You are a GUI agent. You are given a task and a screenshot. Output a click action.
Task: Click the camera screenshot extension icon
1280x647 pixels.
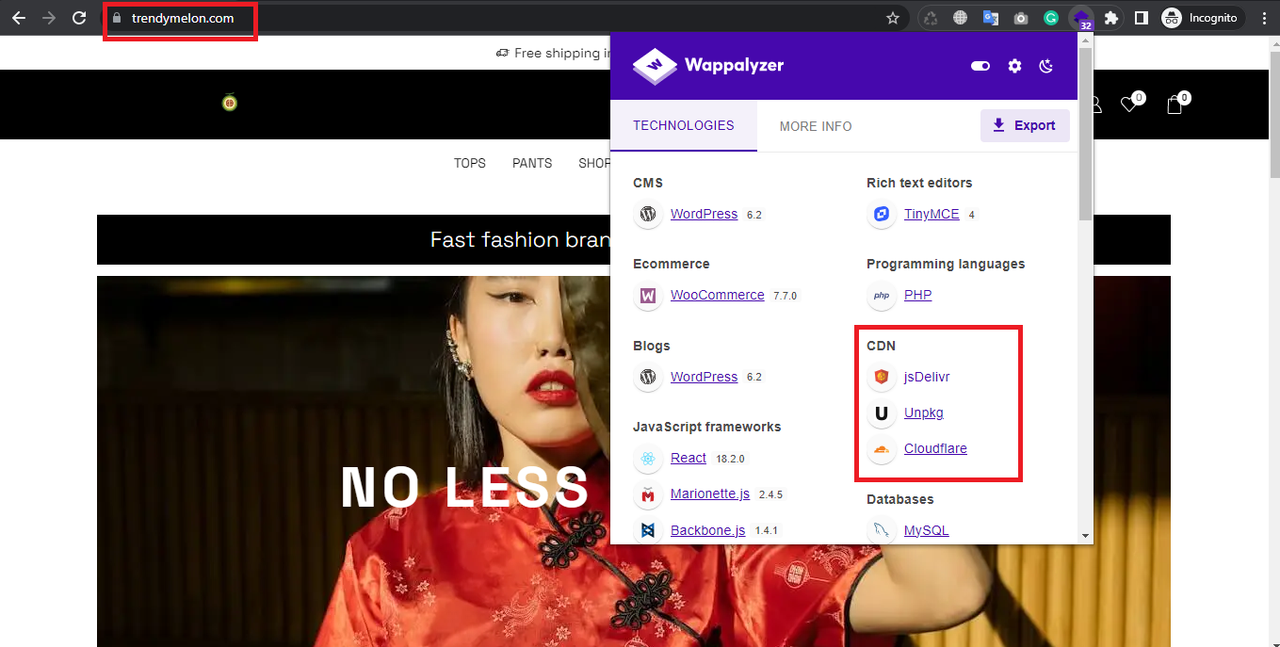coord(1020,18)
